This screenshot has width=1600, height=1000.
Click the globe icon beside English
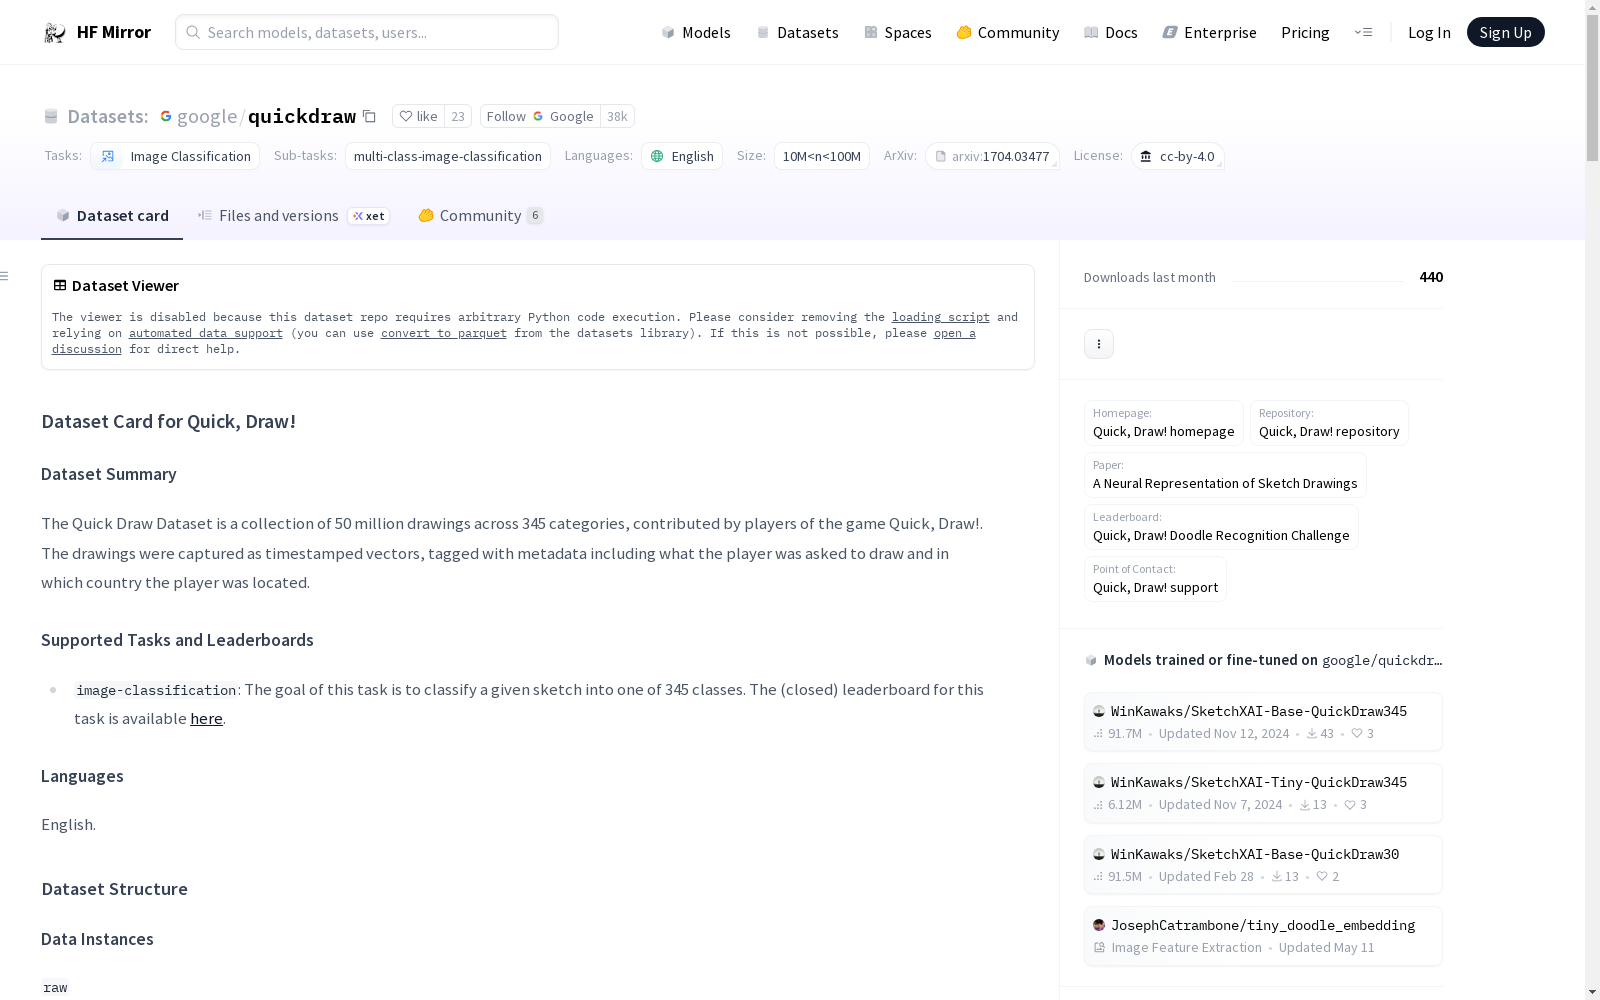point(657,156)
